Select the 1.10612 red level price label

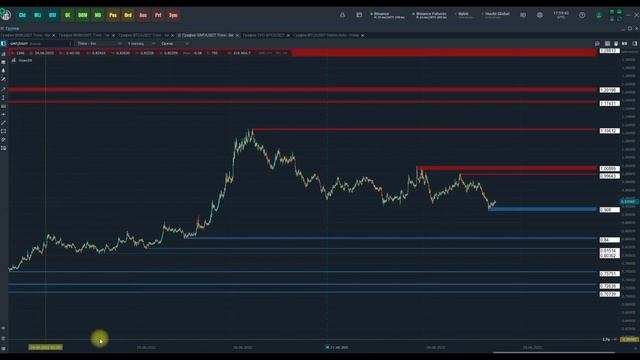tap(609, 131)
